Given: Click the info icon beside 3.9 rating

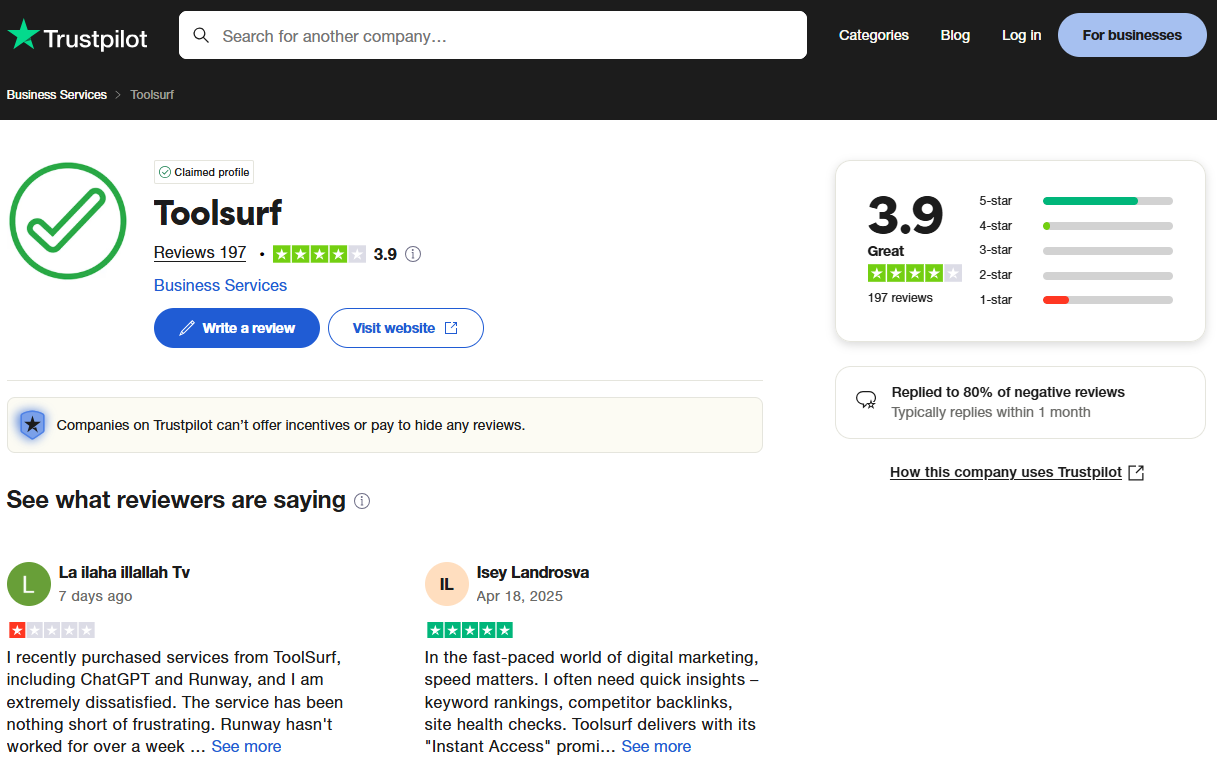Looking at the screenshot, I should click(x=413, y=254).
